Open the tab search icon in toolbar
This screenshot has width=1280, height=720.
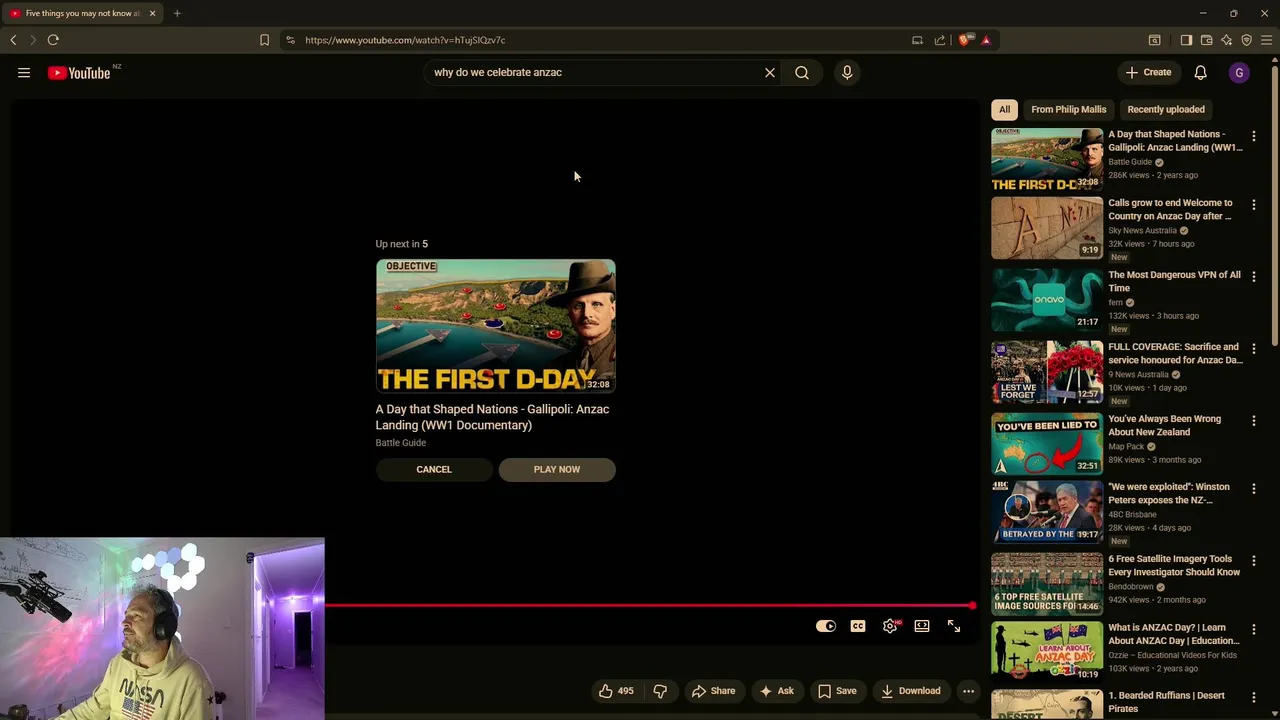click(x=1154, y=40)
